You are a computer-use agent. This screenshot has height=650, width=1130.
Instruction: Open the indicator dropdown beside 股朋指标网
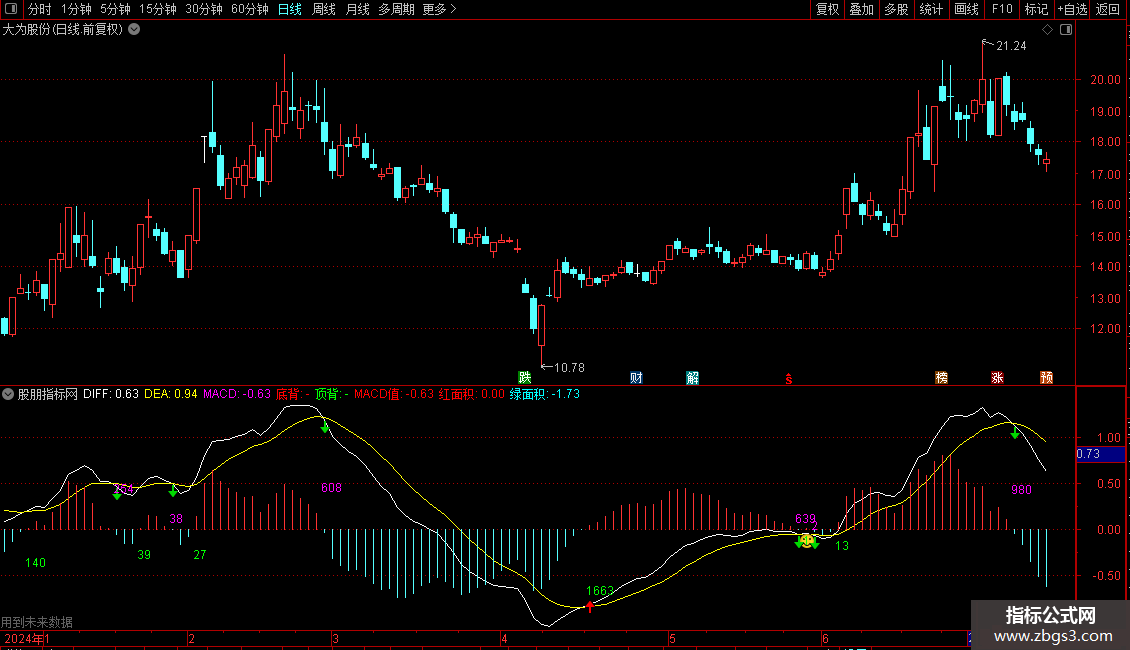pos(8,394)
